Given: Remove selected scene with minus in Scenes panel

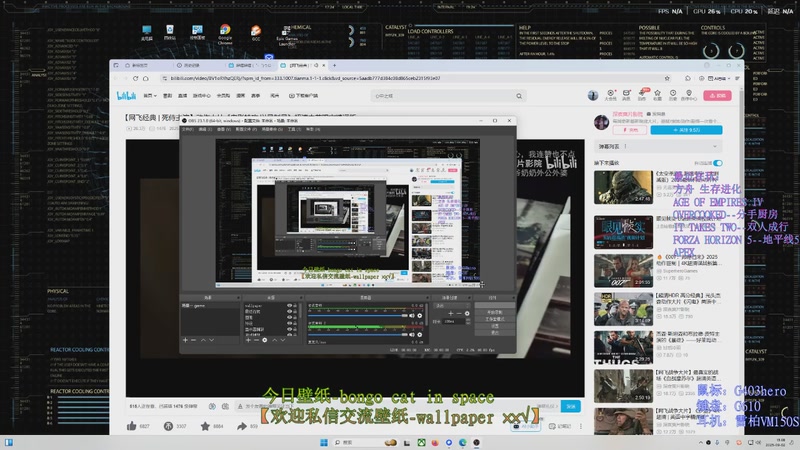Looking at the screenshot, I should [193, 340].
